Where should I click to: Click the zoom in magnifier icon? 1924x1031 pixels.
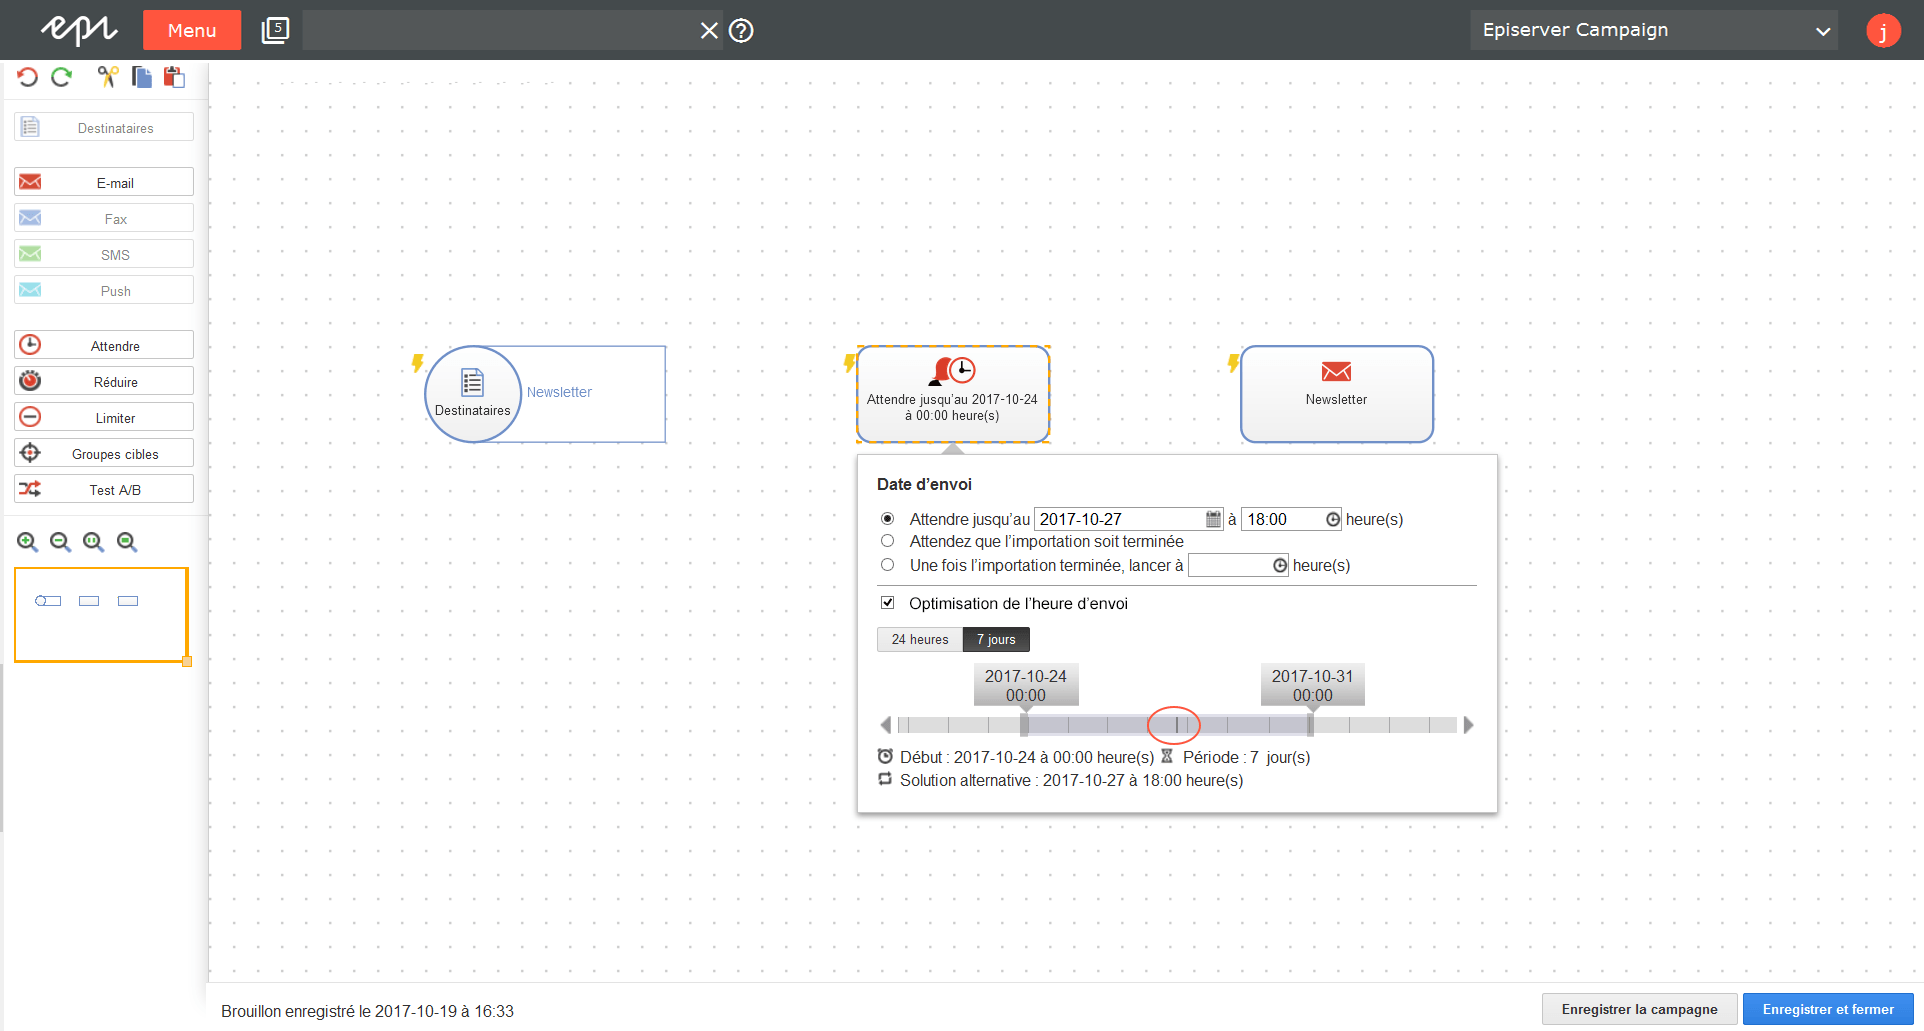(28, 542)
